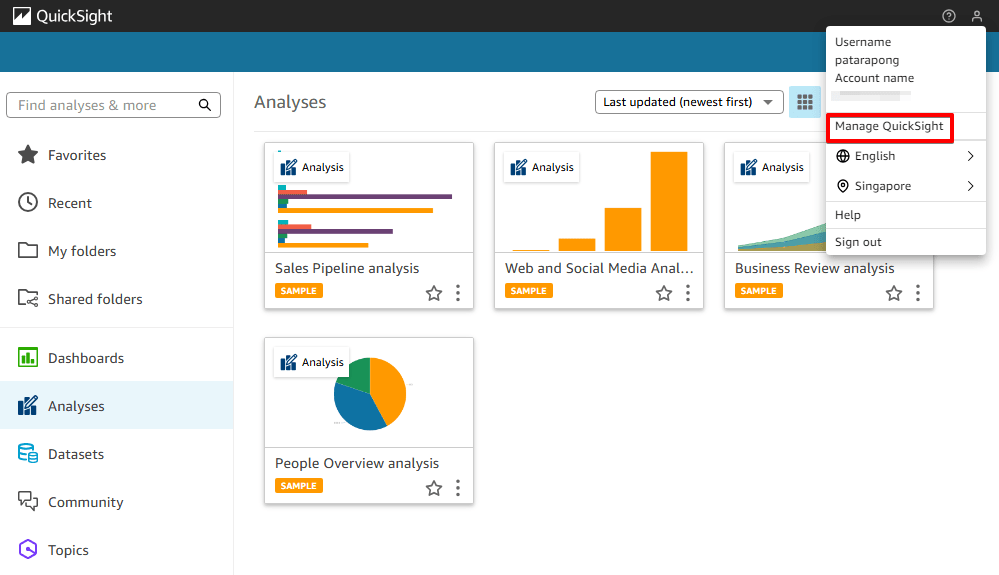Screen dimensions: 999x575
Task: Expand the English language submenu chevron
Action: tap(970, 156)
